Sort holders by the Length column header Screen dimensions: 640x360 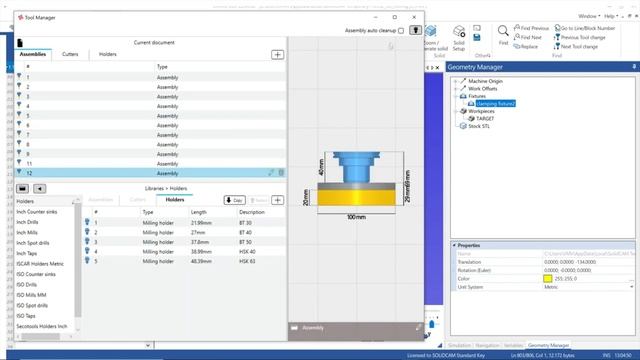click(x=199, y=212)
